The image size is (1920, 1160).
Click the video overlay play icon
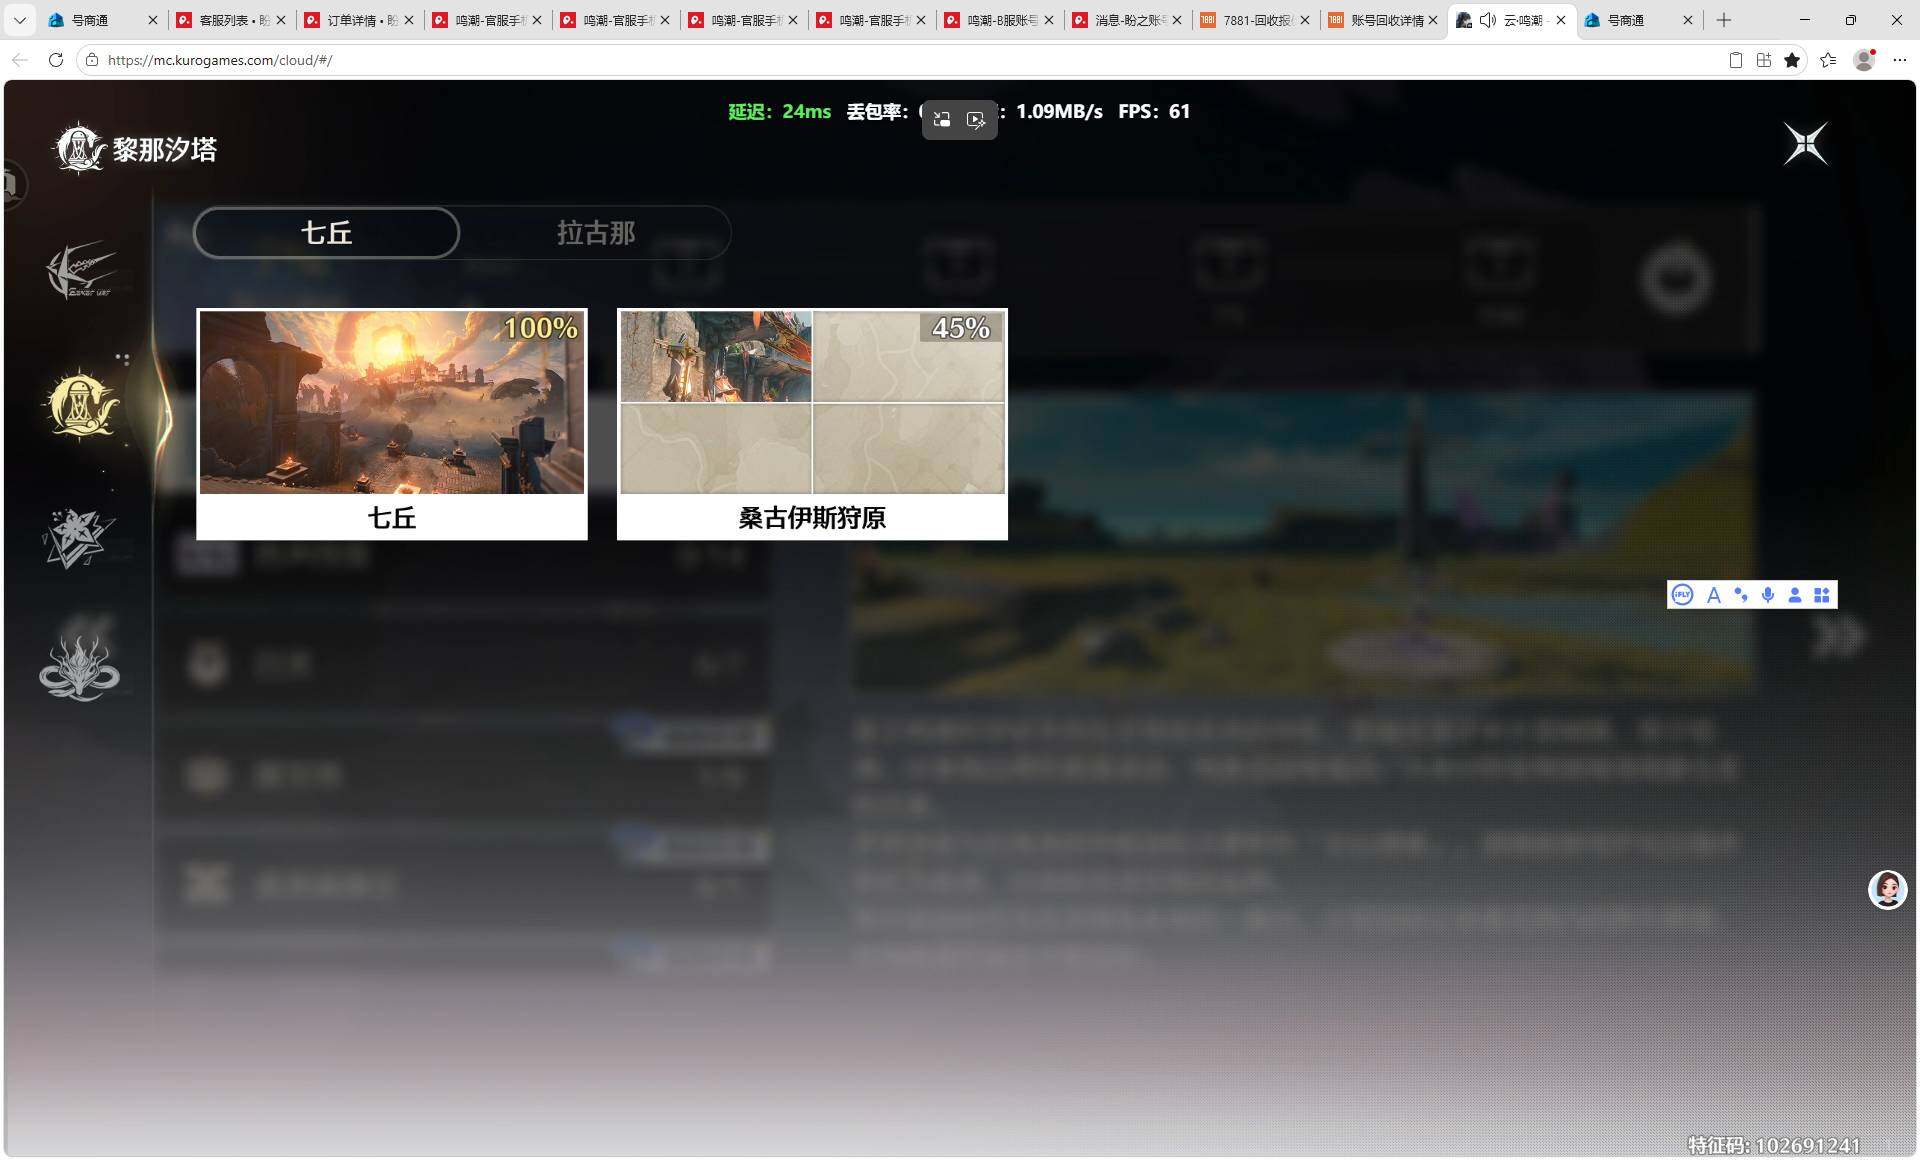pyautogui.click(x=976, y=120)
